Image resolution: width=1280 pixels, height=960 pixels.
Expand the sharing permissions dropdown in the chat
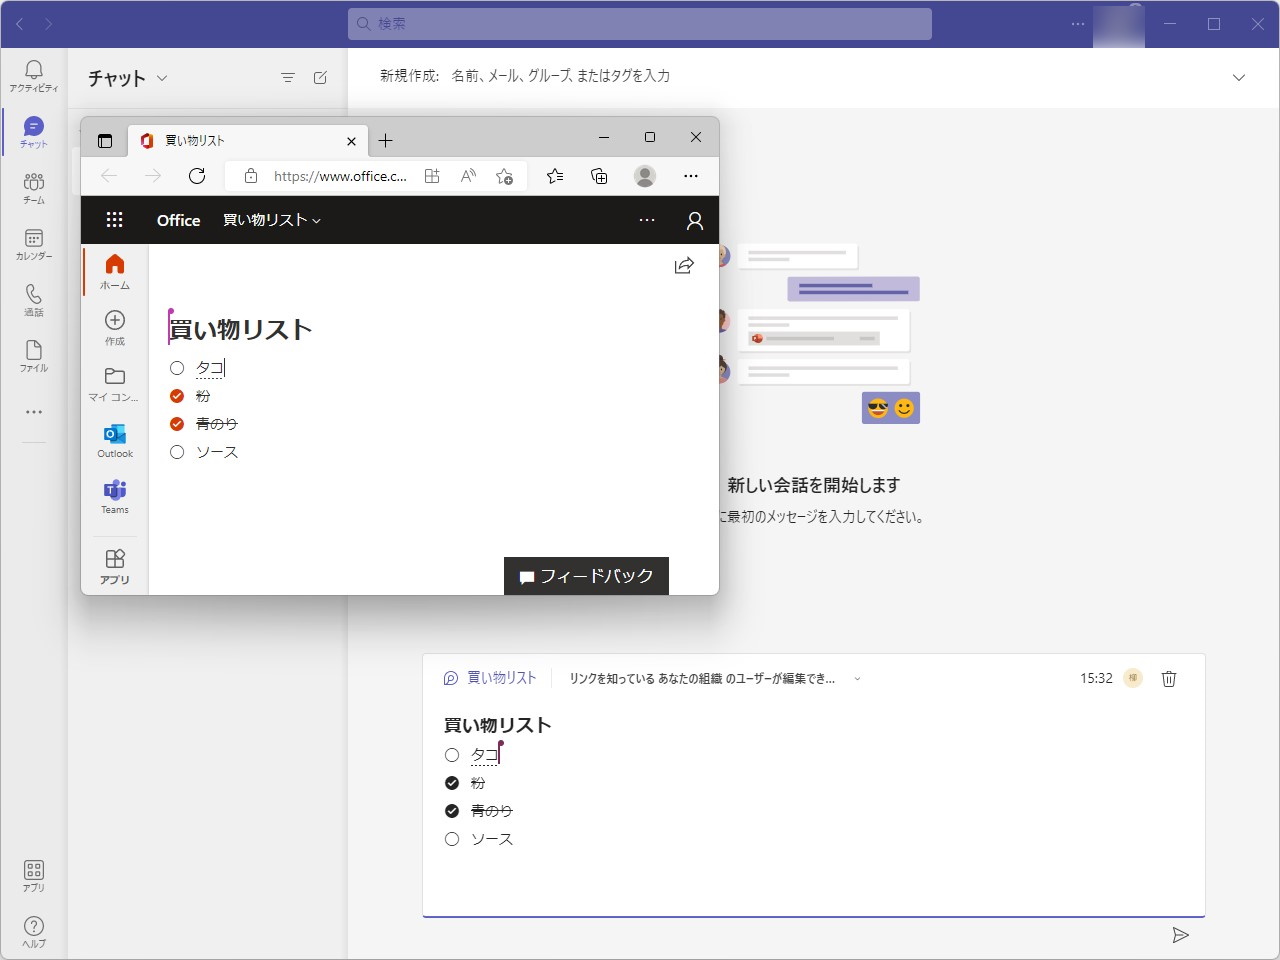pyautogui.click(x=857, y=678)
